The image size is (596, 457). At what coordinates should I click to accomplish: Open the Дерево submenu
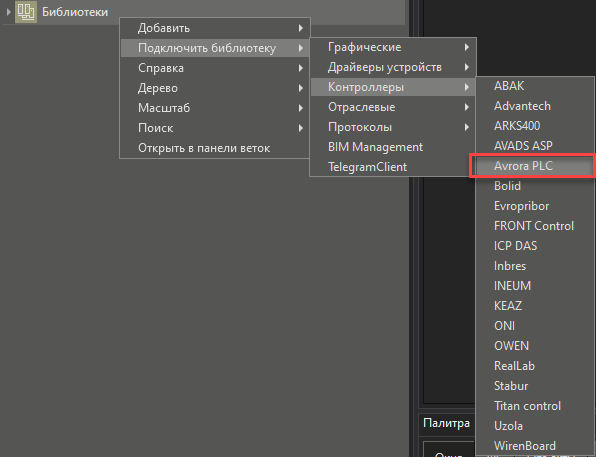tap(215, 88)
